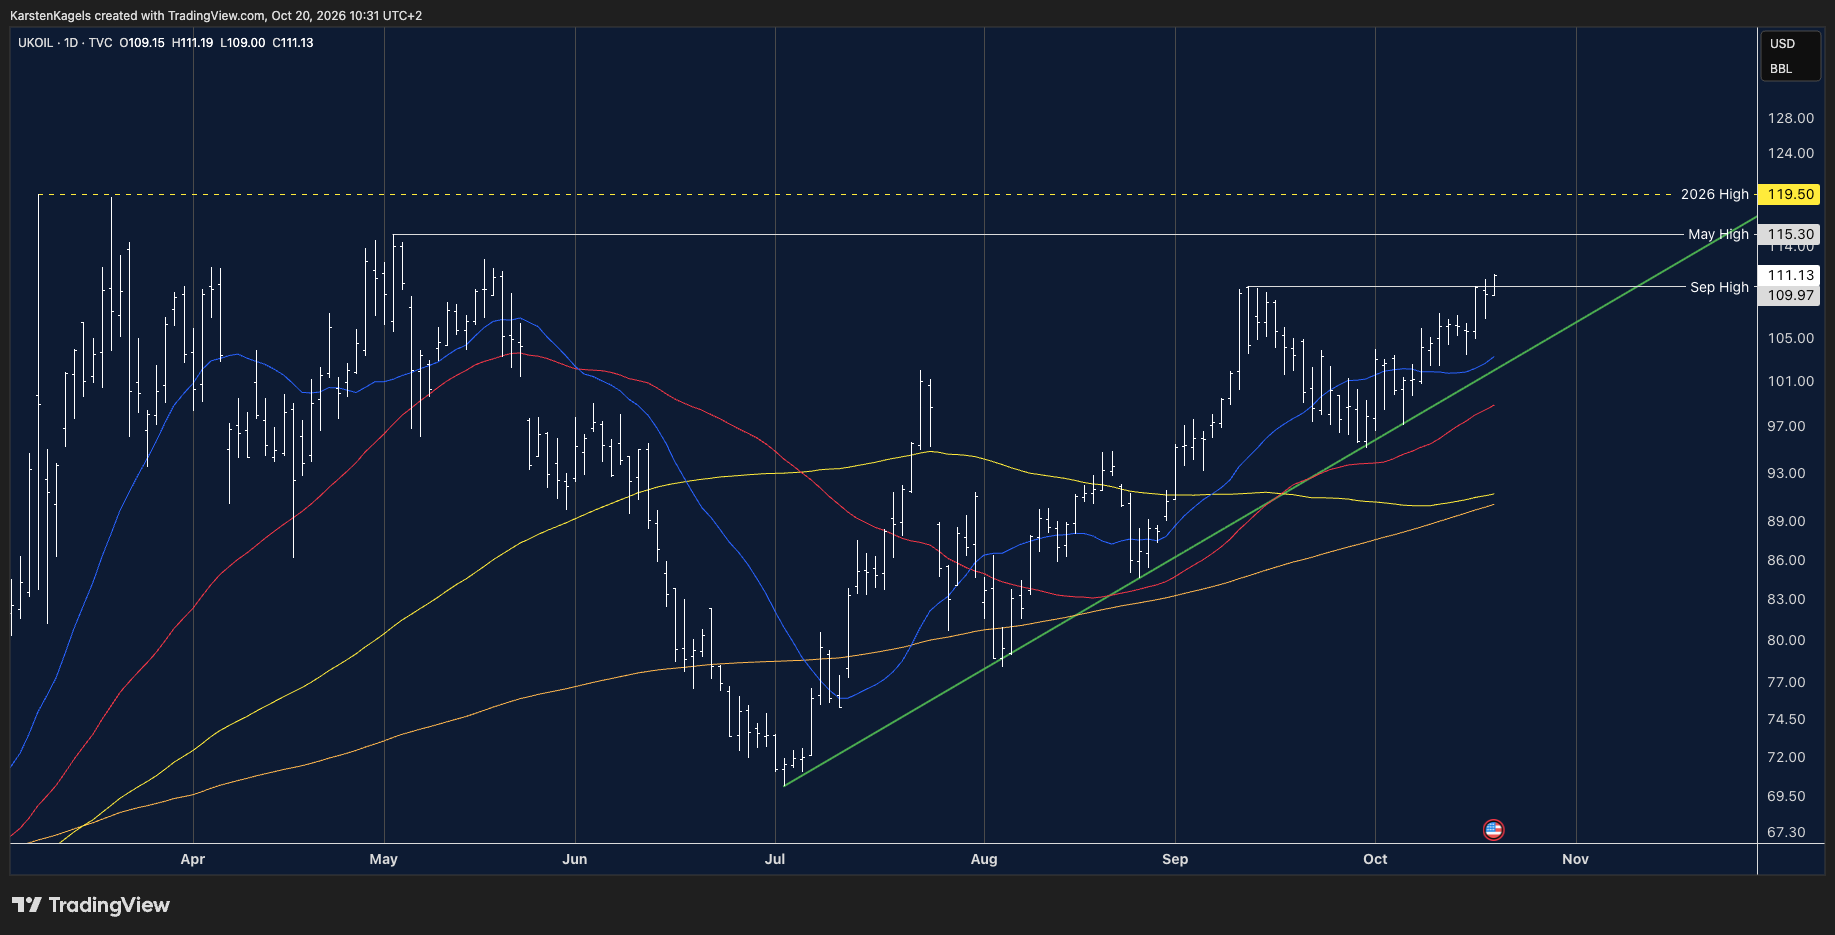Click the May High line label
Viewport: 1835px width, 935px height.
click(1718, 234)
